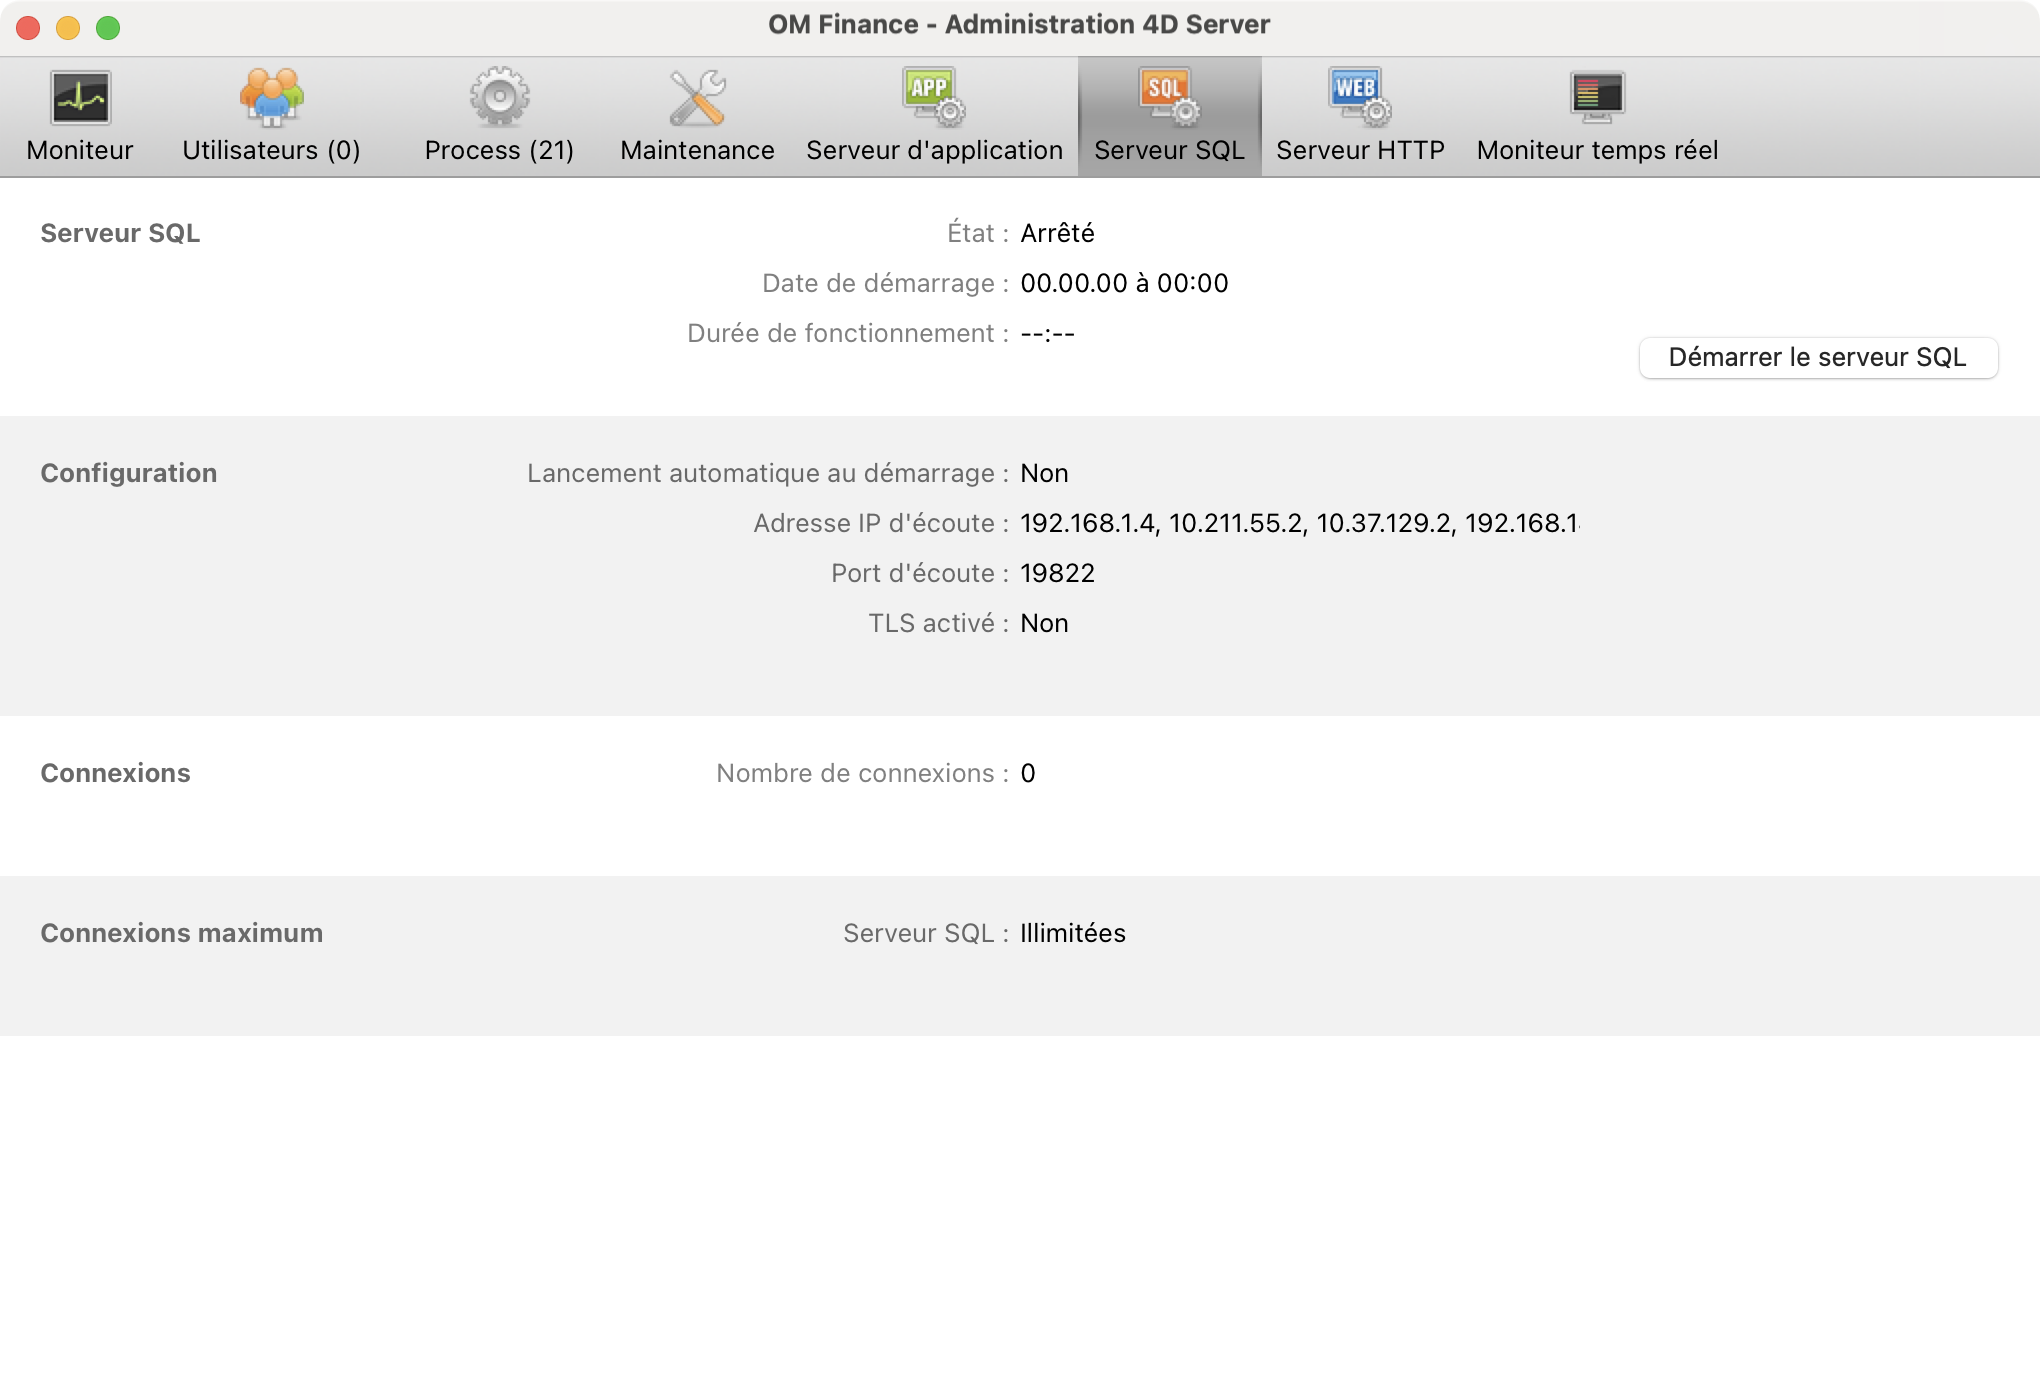Click listening port value 19822

click(x=1057, y=573)
